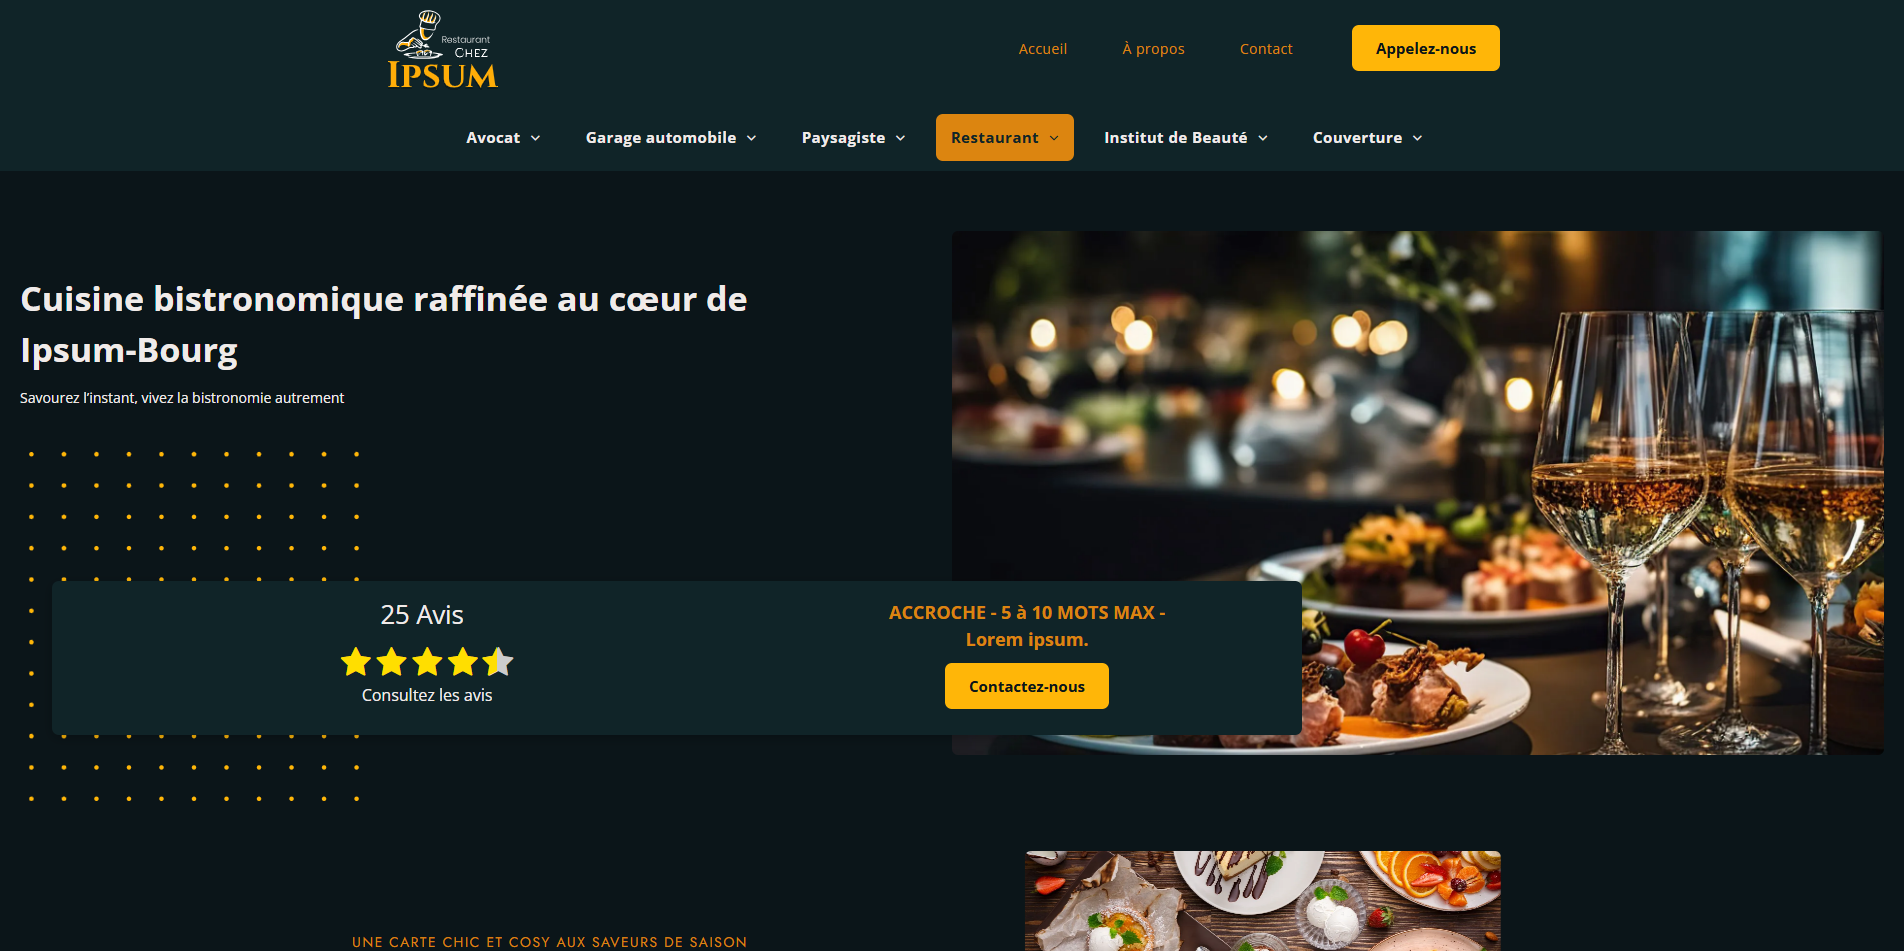Click the desserts photo thumbnail below
The image size is (1904, 951).
tap(1263, 901)
